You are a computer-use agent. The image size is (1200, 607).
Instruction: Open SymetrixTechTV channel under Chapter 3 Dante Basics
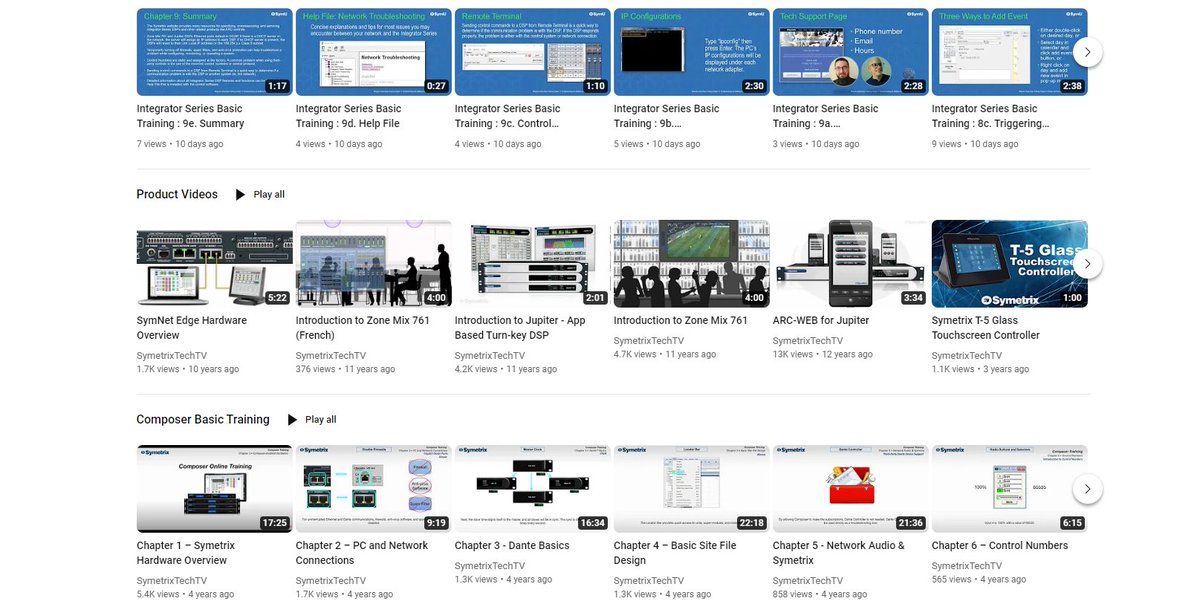click(x=490, y=566)
